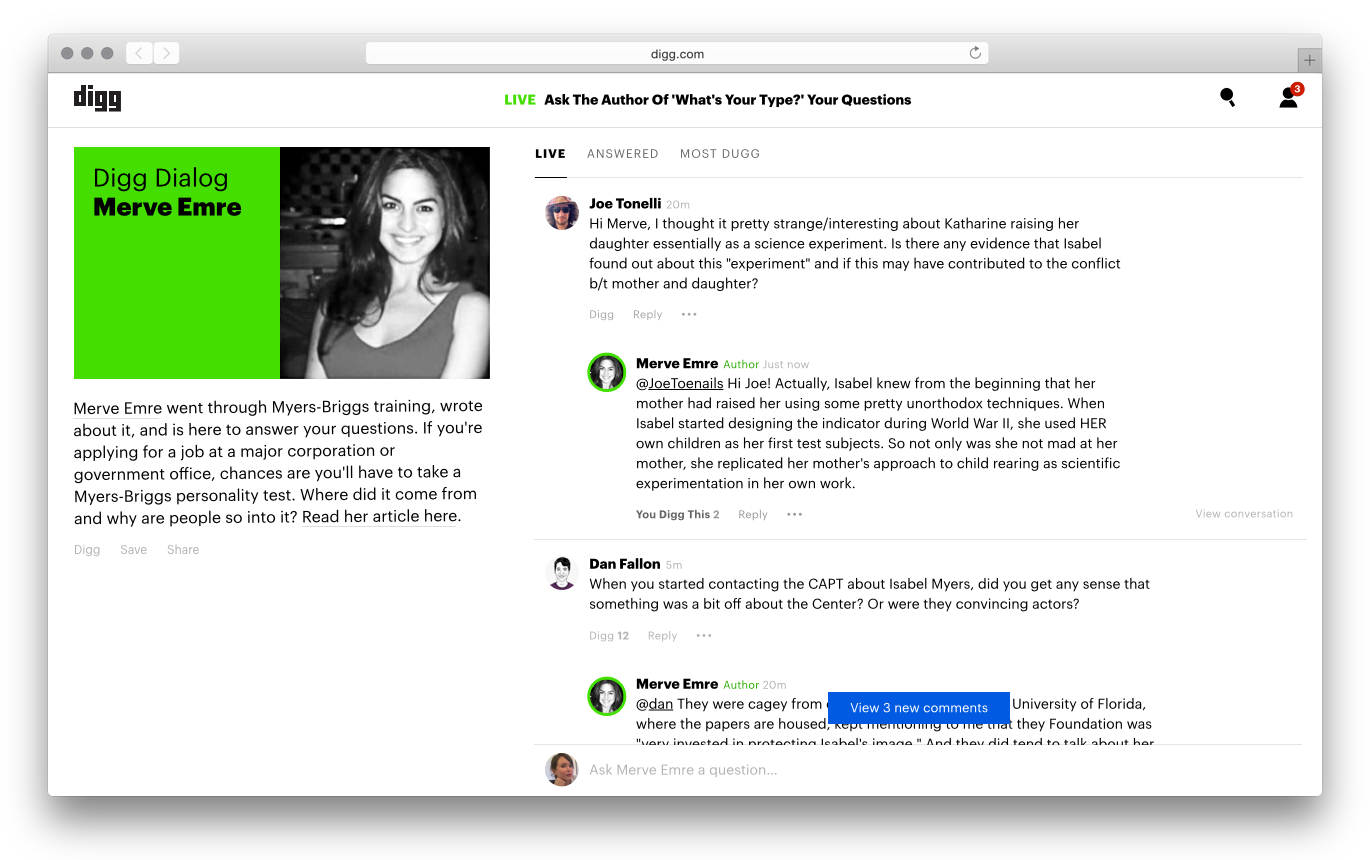
Task: Save the dialog in the left panel
Action: (x=133, y=549)
